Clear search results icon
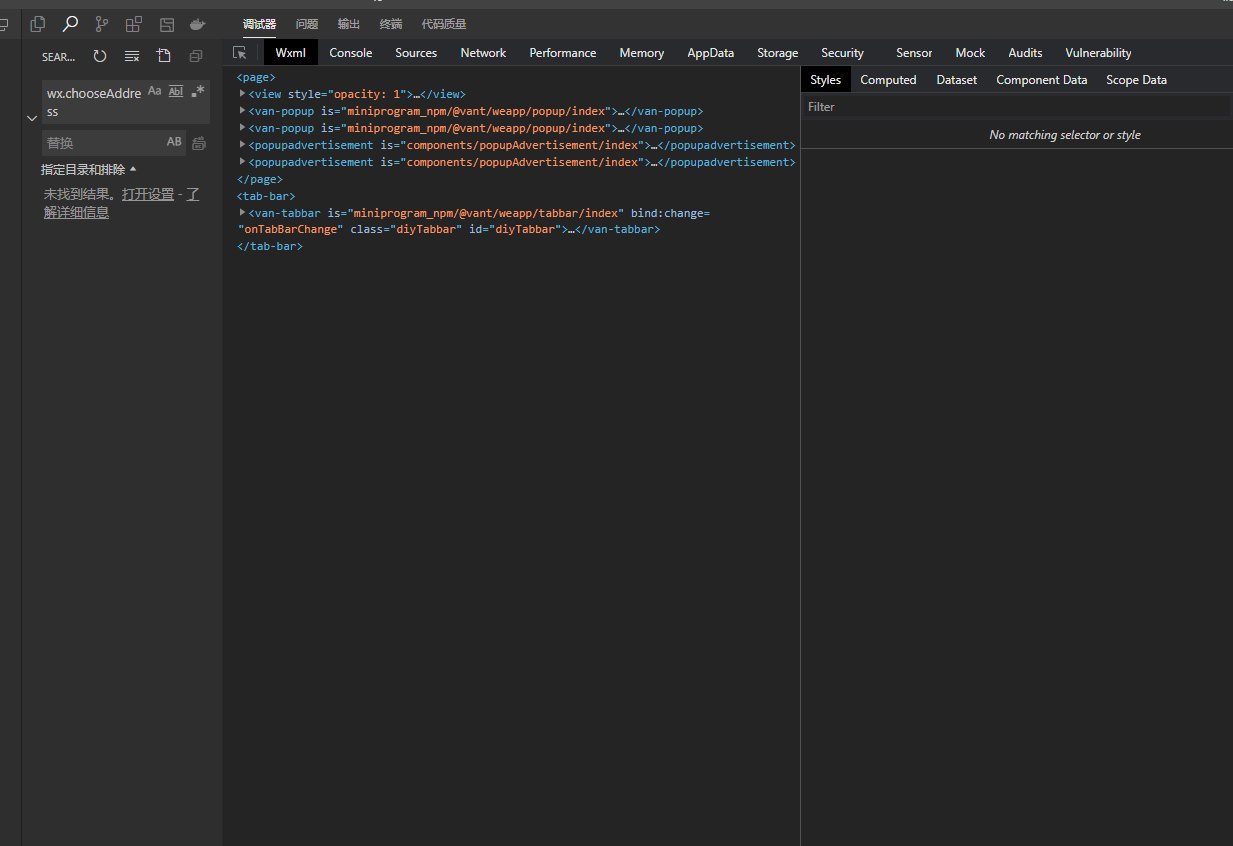This screenshot has height=846, width=1233. tap(132, 57)
